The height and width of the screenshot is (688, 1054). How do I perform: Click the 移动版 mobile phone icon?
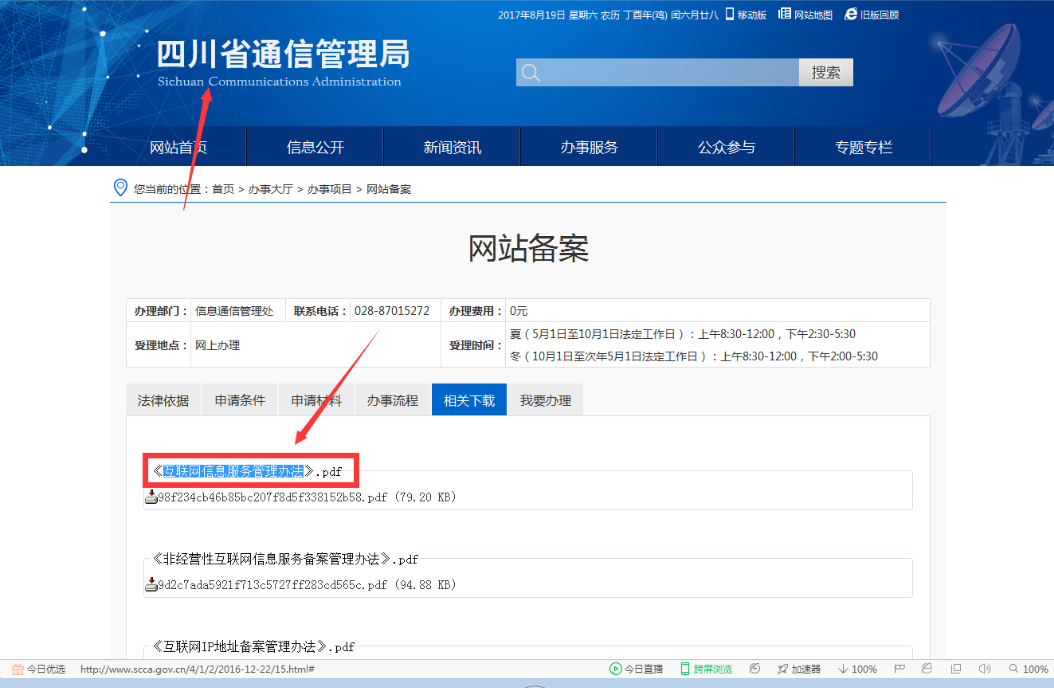(730, 14)
